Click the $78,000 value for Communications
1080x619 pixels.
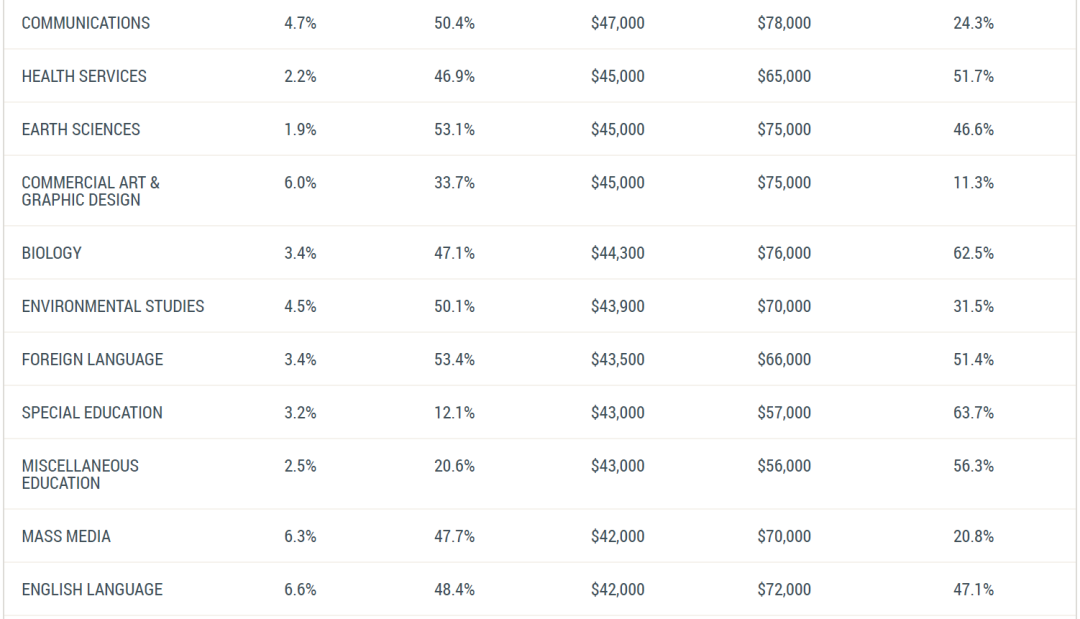(x=784, y=23)
